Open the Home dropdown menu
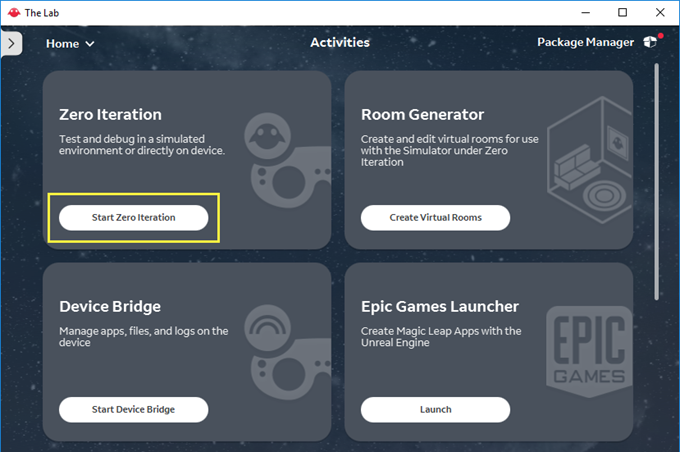Image resolution: width=680 pixels, height=452 pixels. tap(70, 44)
